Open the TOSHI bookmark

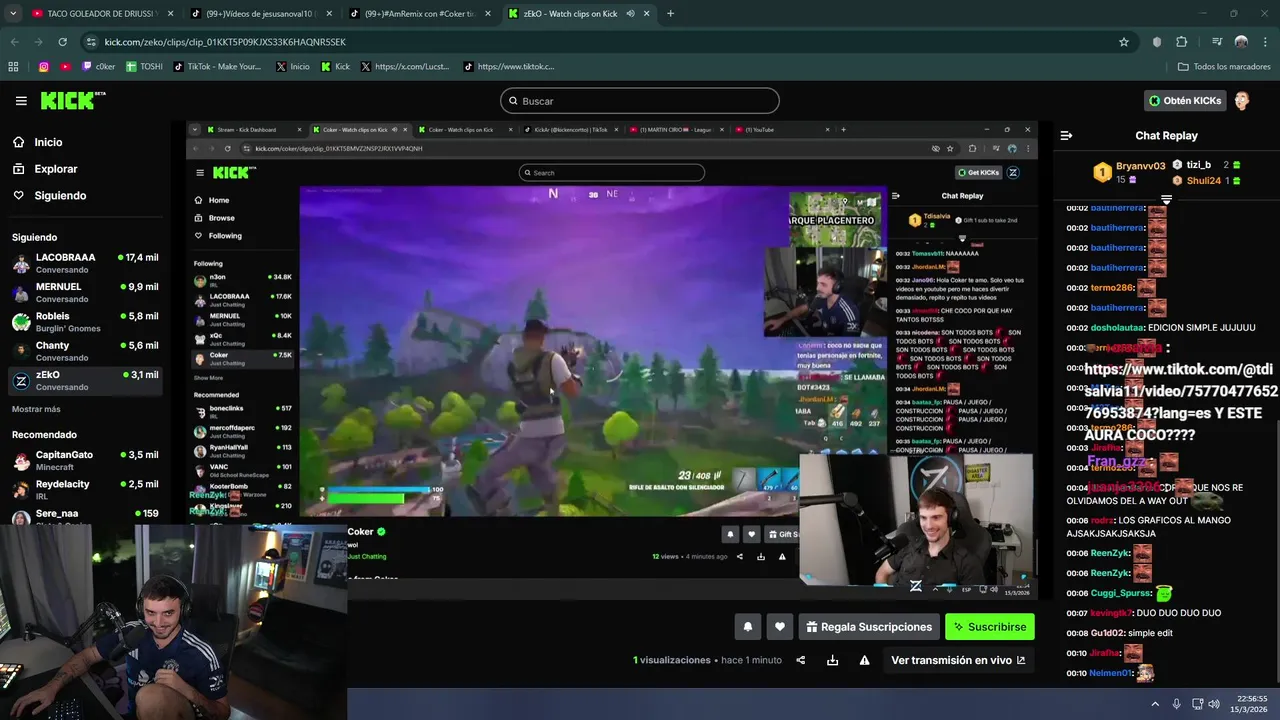(144, 67)
